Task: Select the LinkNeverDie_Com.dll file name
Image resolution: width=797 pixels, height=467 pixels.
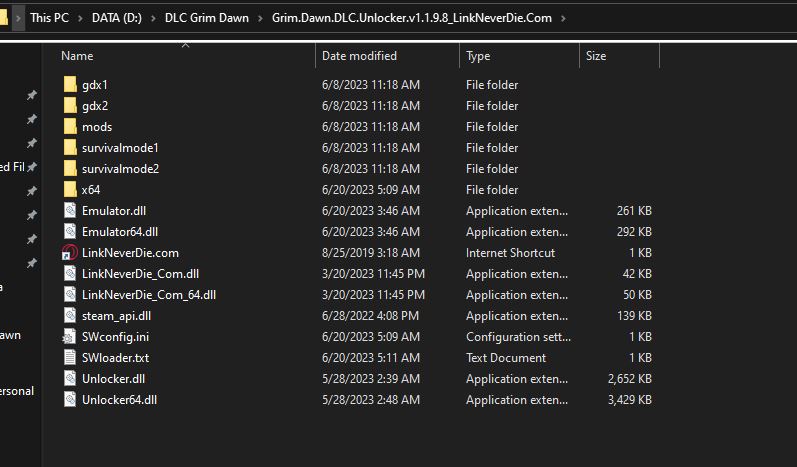Action: tap(140, 273)
